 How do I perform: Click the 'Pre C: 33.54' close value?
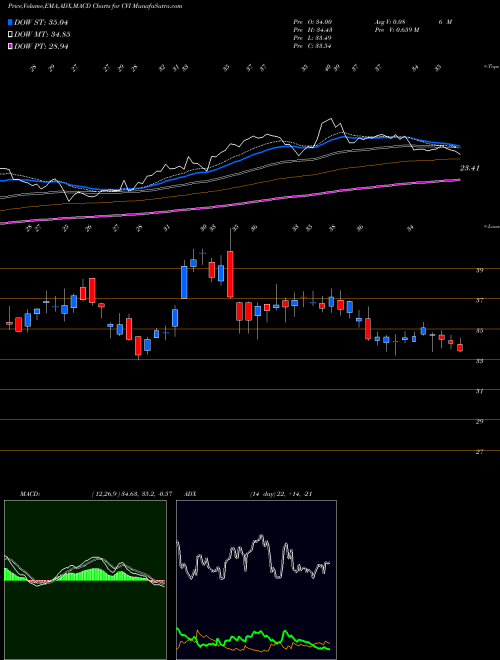(312, 46)
